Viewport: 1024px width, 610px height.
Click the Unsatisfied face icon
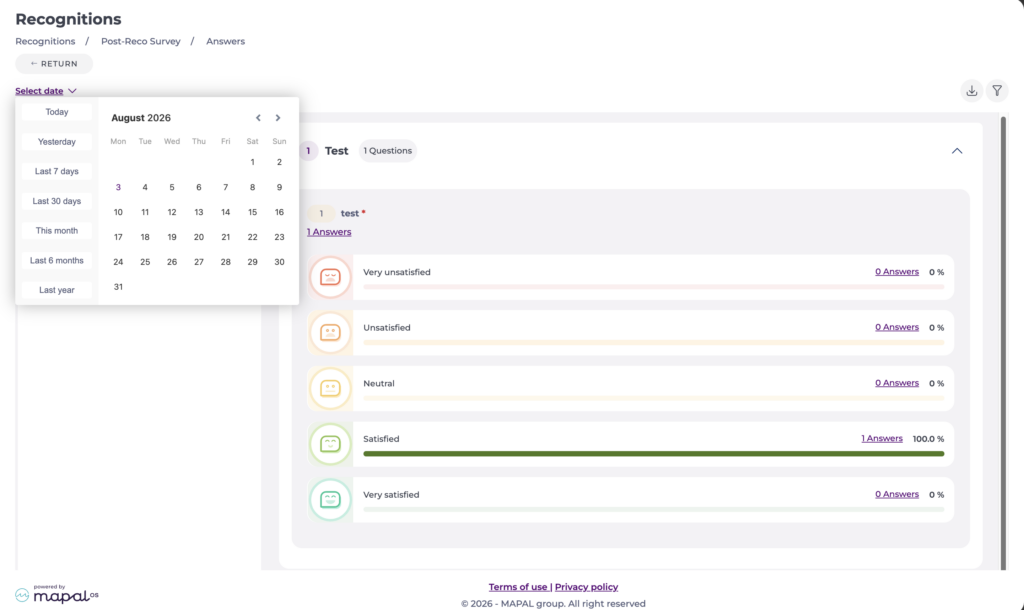coord(330,332)
